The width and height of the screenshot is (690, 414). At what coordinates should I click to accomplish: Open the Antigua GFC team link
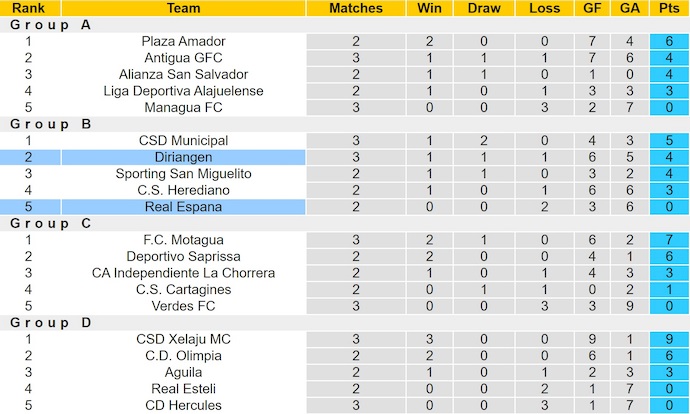tap(183, 58)
